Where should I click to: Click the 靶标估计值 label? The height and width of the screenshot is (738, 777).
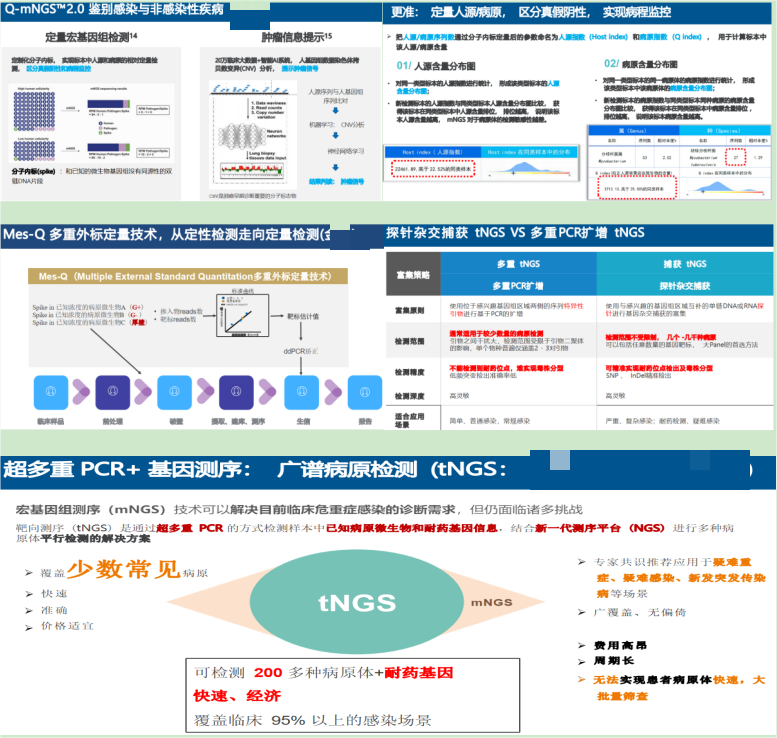303,316
